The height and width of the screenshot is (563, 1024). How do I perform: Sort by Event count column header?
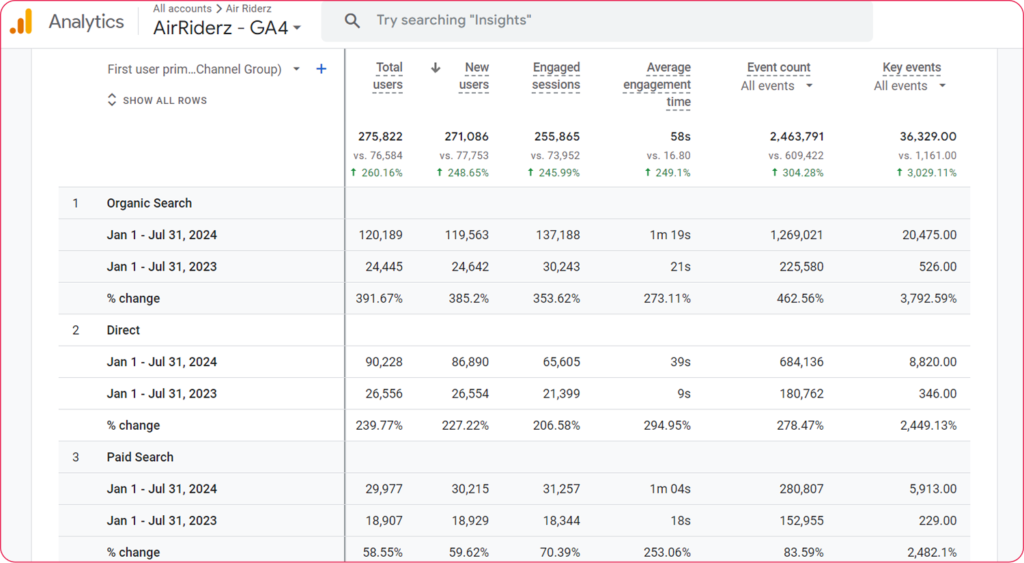point(778,68)
